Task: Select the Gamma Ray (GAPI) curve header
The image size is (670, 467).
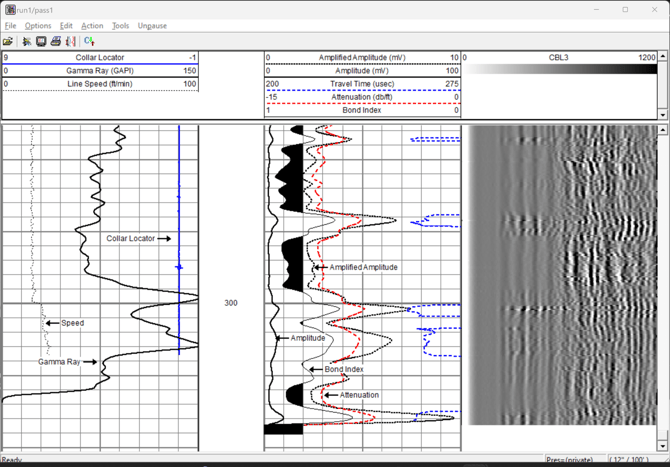Action: pyautogui.click(x=100, y=71)
